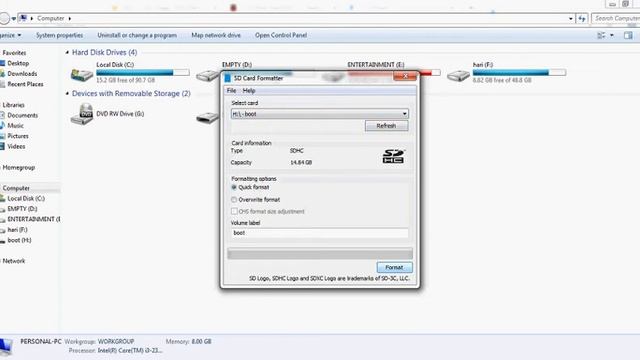Click the Refresh button in SD Card Formatter

pos(386,126)
